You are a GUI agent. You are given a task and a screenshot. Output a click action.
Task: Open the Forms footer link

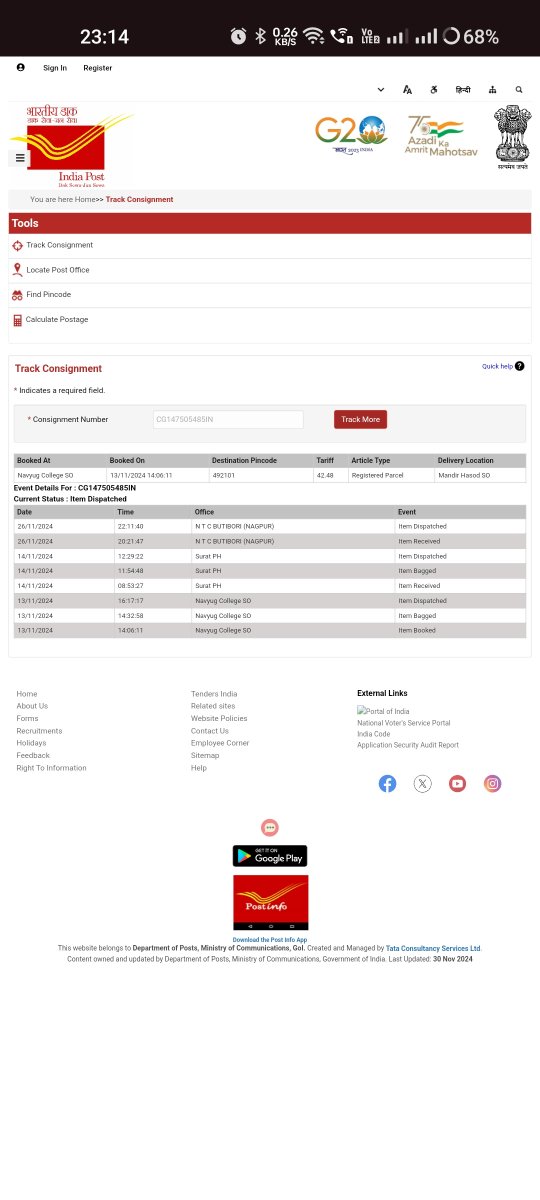tap(27, 718)
